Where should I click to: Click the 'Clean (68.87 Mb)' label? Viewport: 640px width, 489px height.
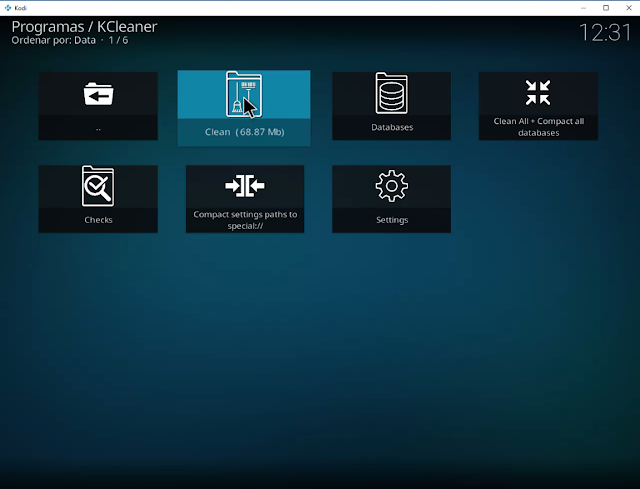(x=244, y=132)
